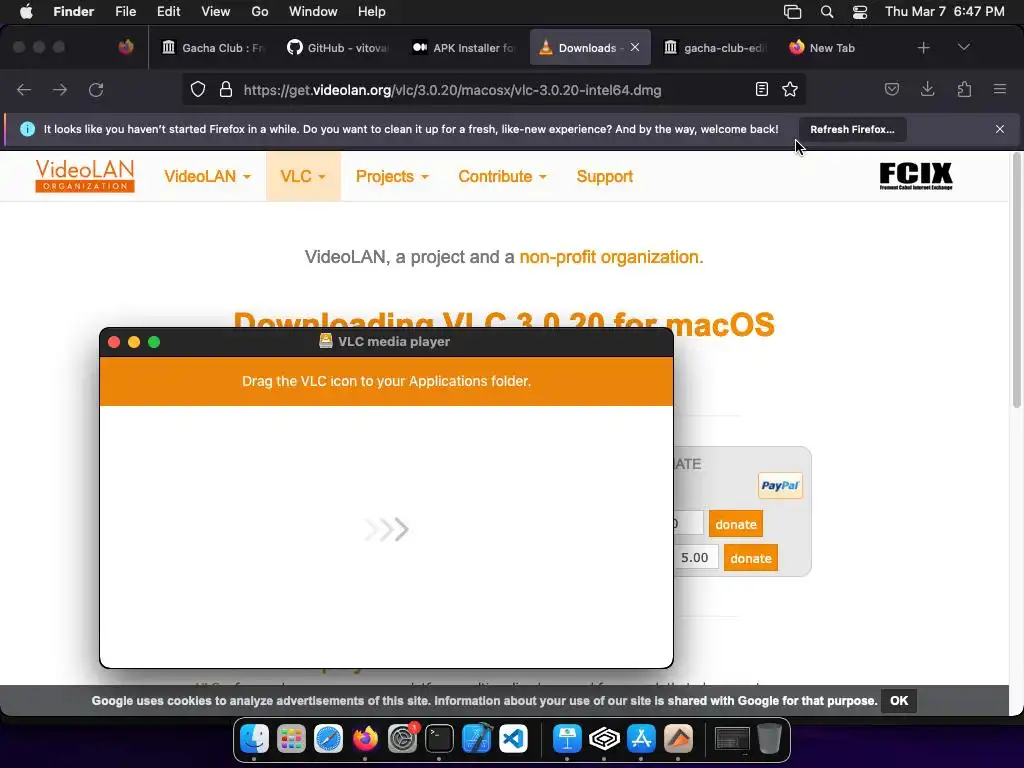Click the padlock site security icon
This screenshot has height=768, width=1024.
point(226,89)
